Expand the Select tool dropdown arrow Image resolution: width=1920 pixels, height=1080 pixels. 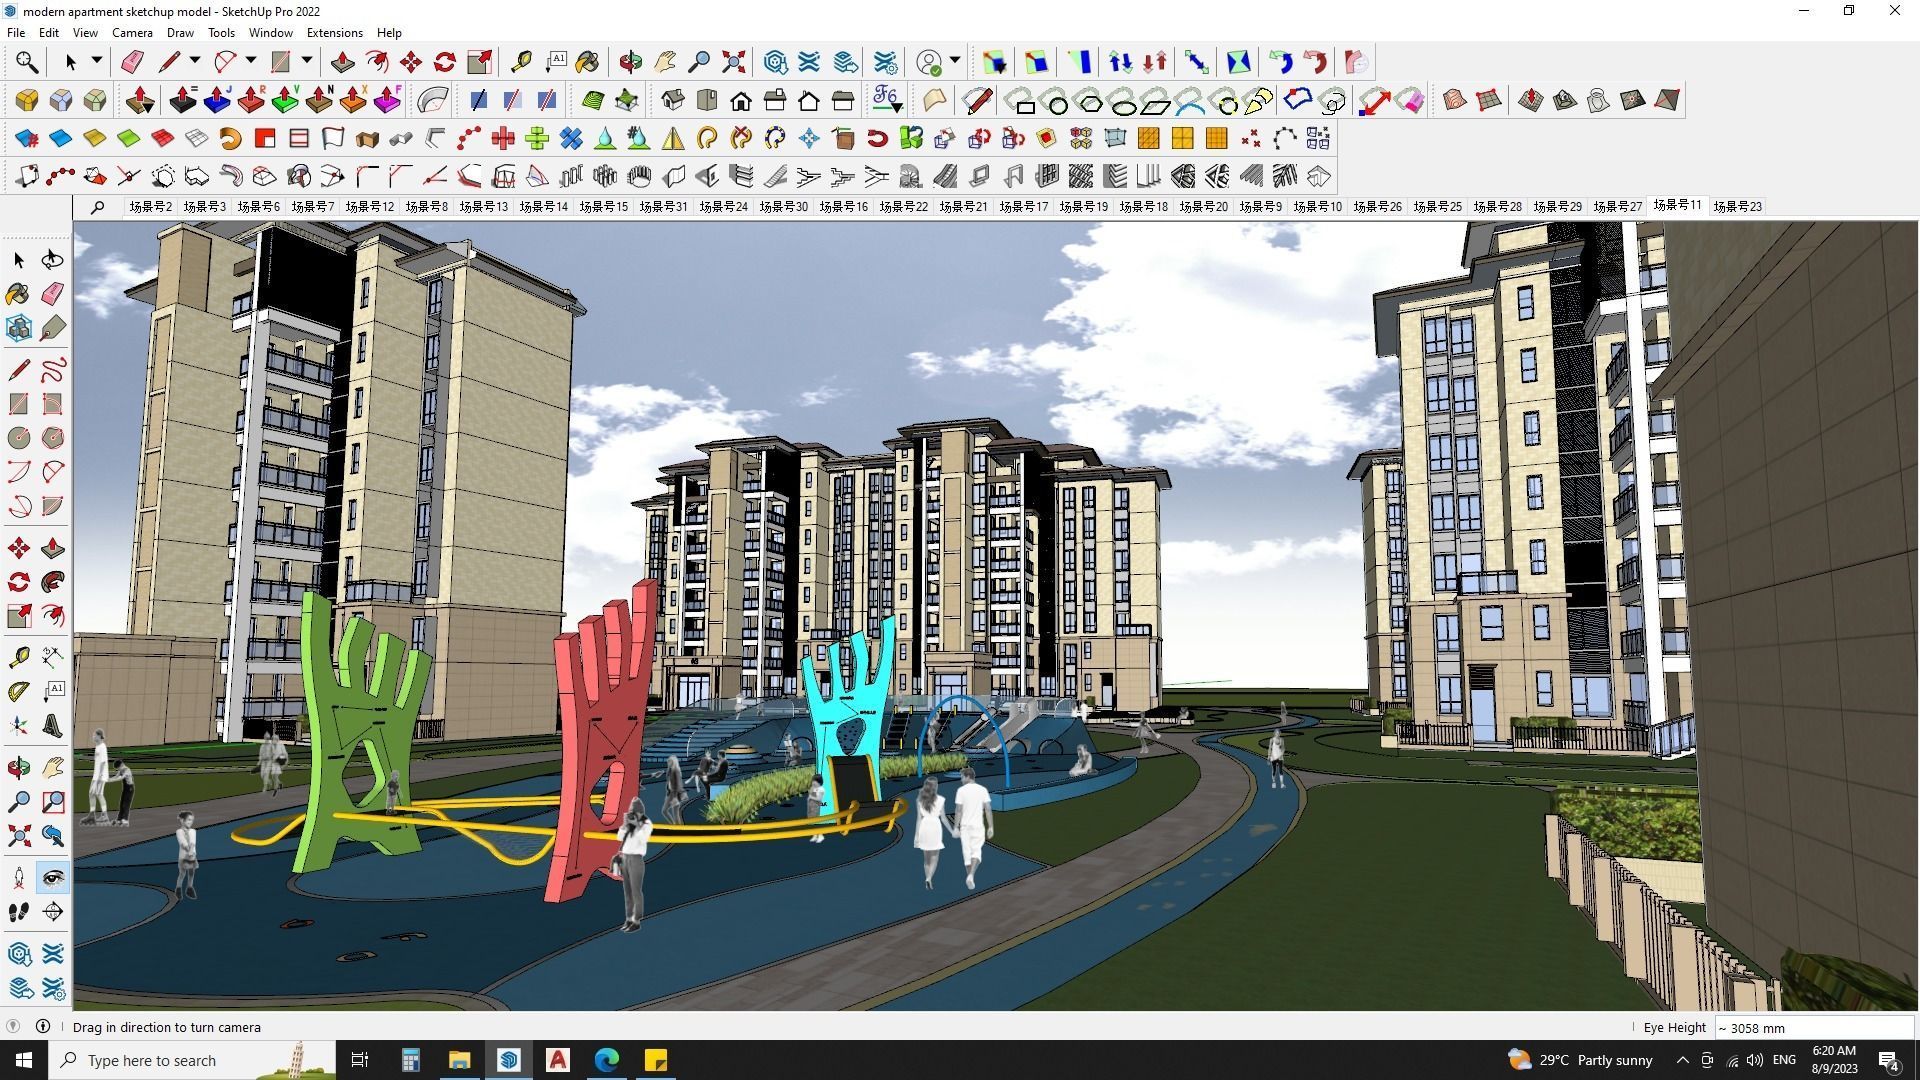point(97,62)
